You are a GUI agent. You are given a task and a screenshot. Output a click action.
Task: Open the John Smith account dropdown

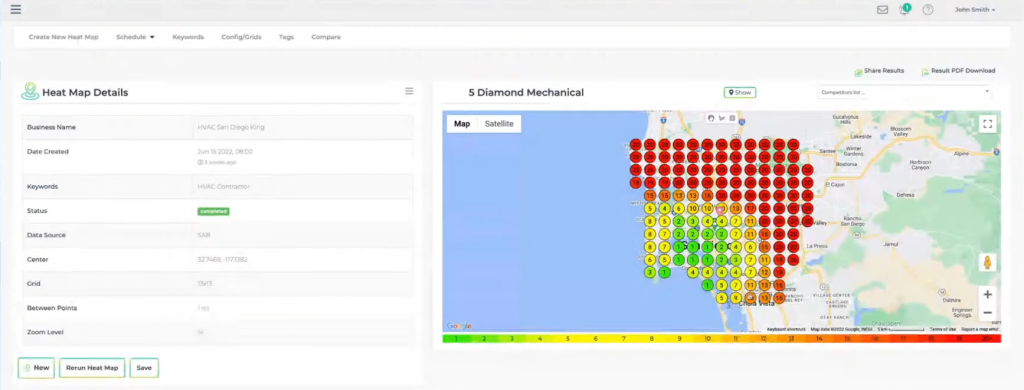975,10
